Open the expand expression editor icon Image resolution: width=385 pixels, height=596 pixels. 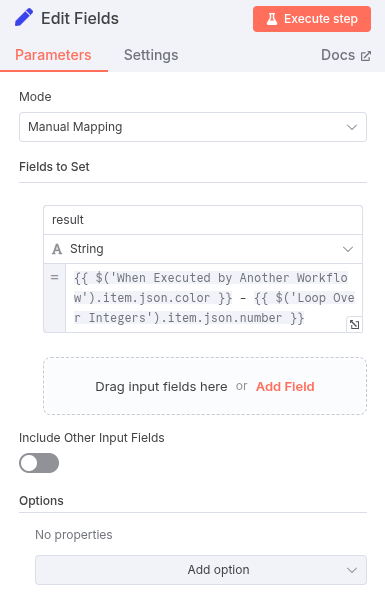[x=355, y=325]
